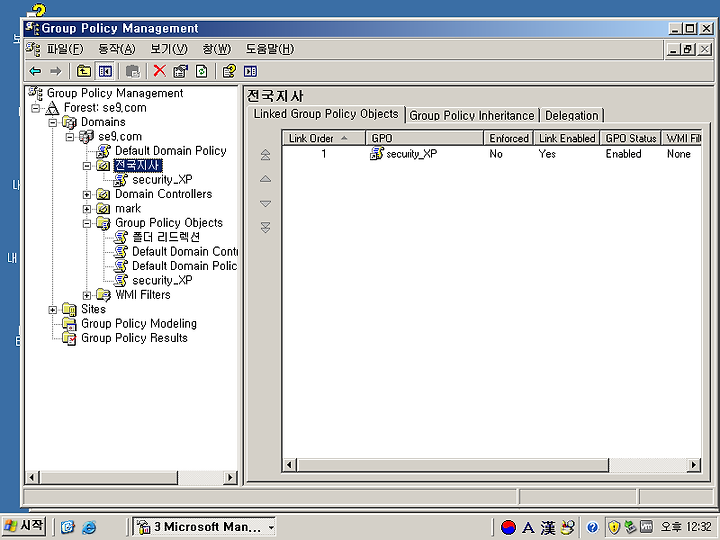This screenshot has width=720, height=540.
Task: Switch to Group Policy Inheritance tab
Action: click(472, 115)
